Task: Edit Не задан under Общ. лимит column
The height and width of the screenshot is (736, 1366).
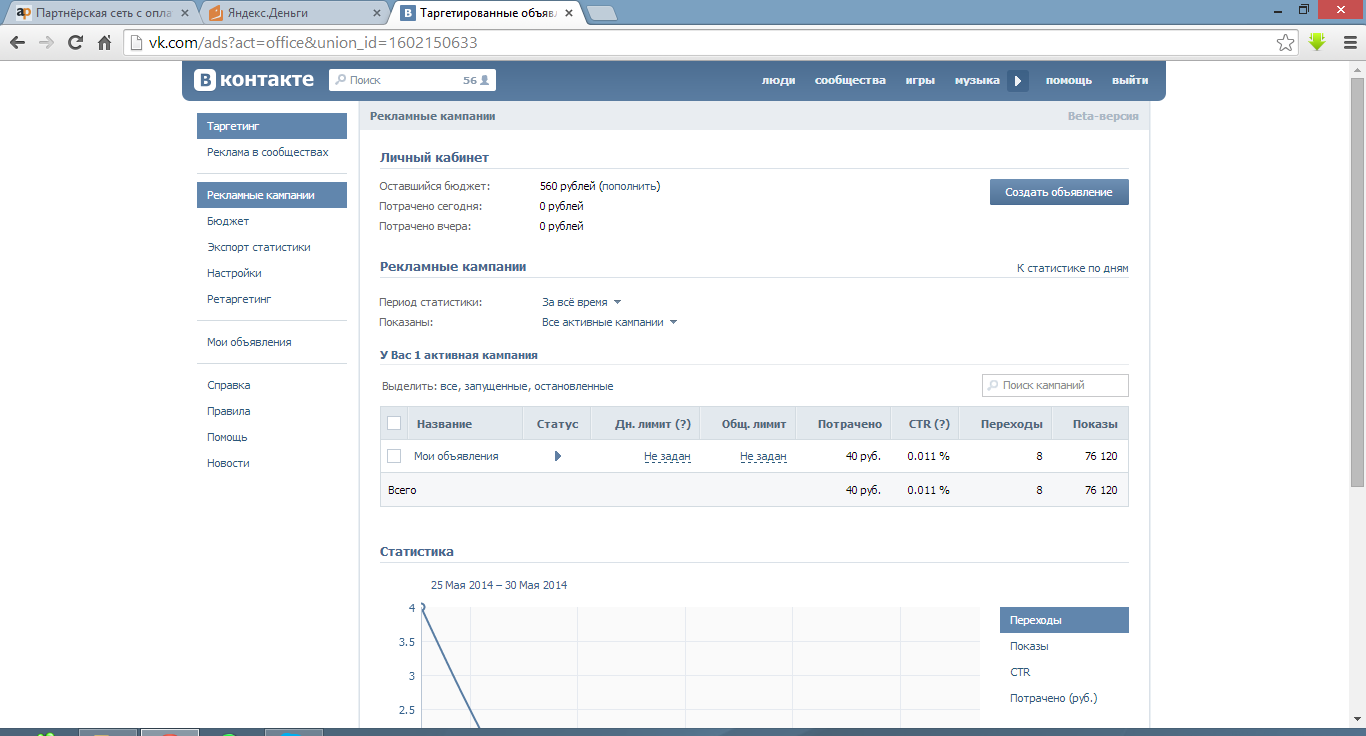Action: tap(763, 456)
